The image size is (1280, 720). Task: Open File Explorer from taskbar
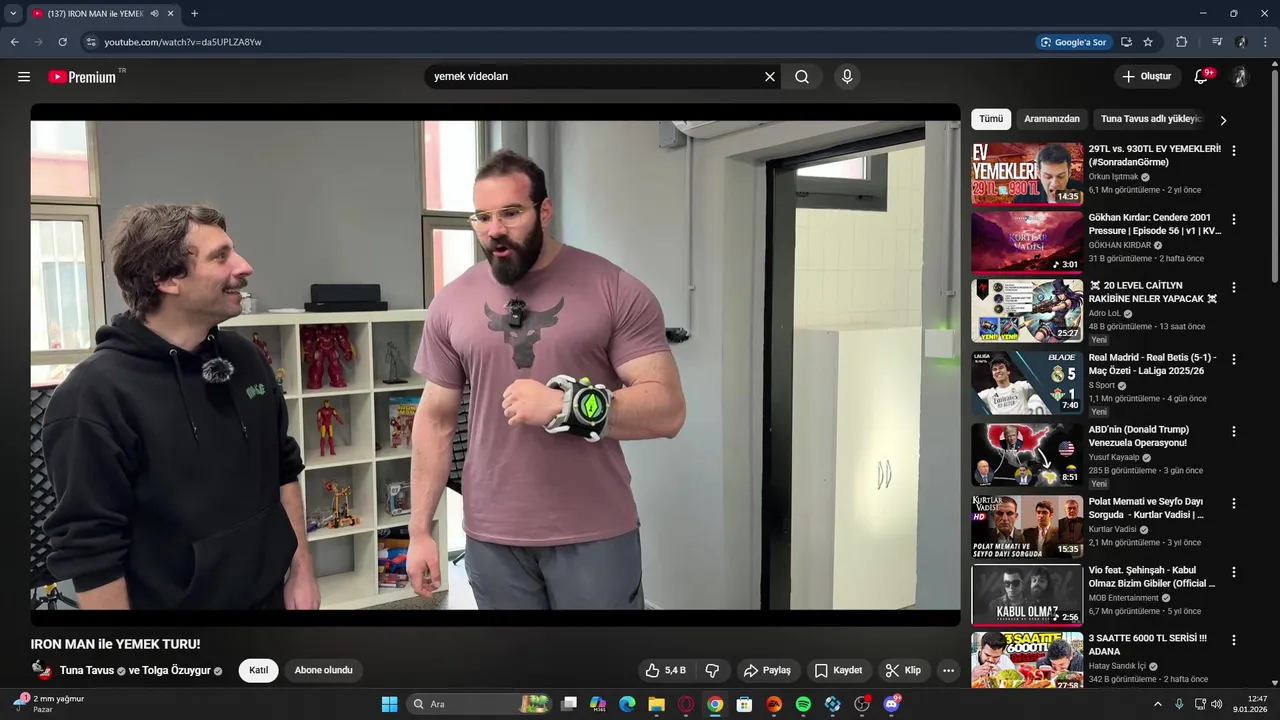tap(656, 704)
